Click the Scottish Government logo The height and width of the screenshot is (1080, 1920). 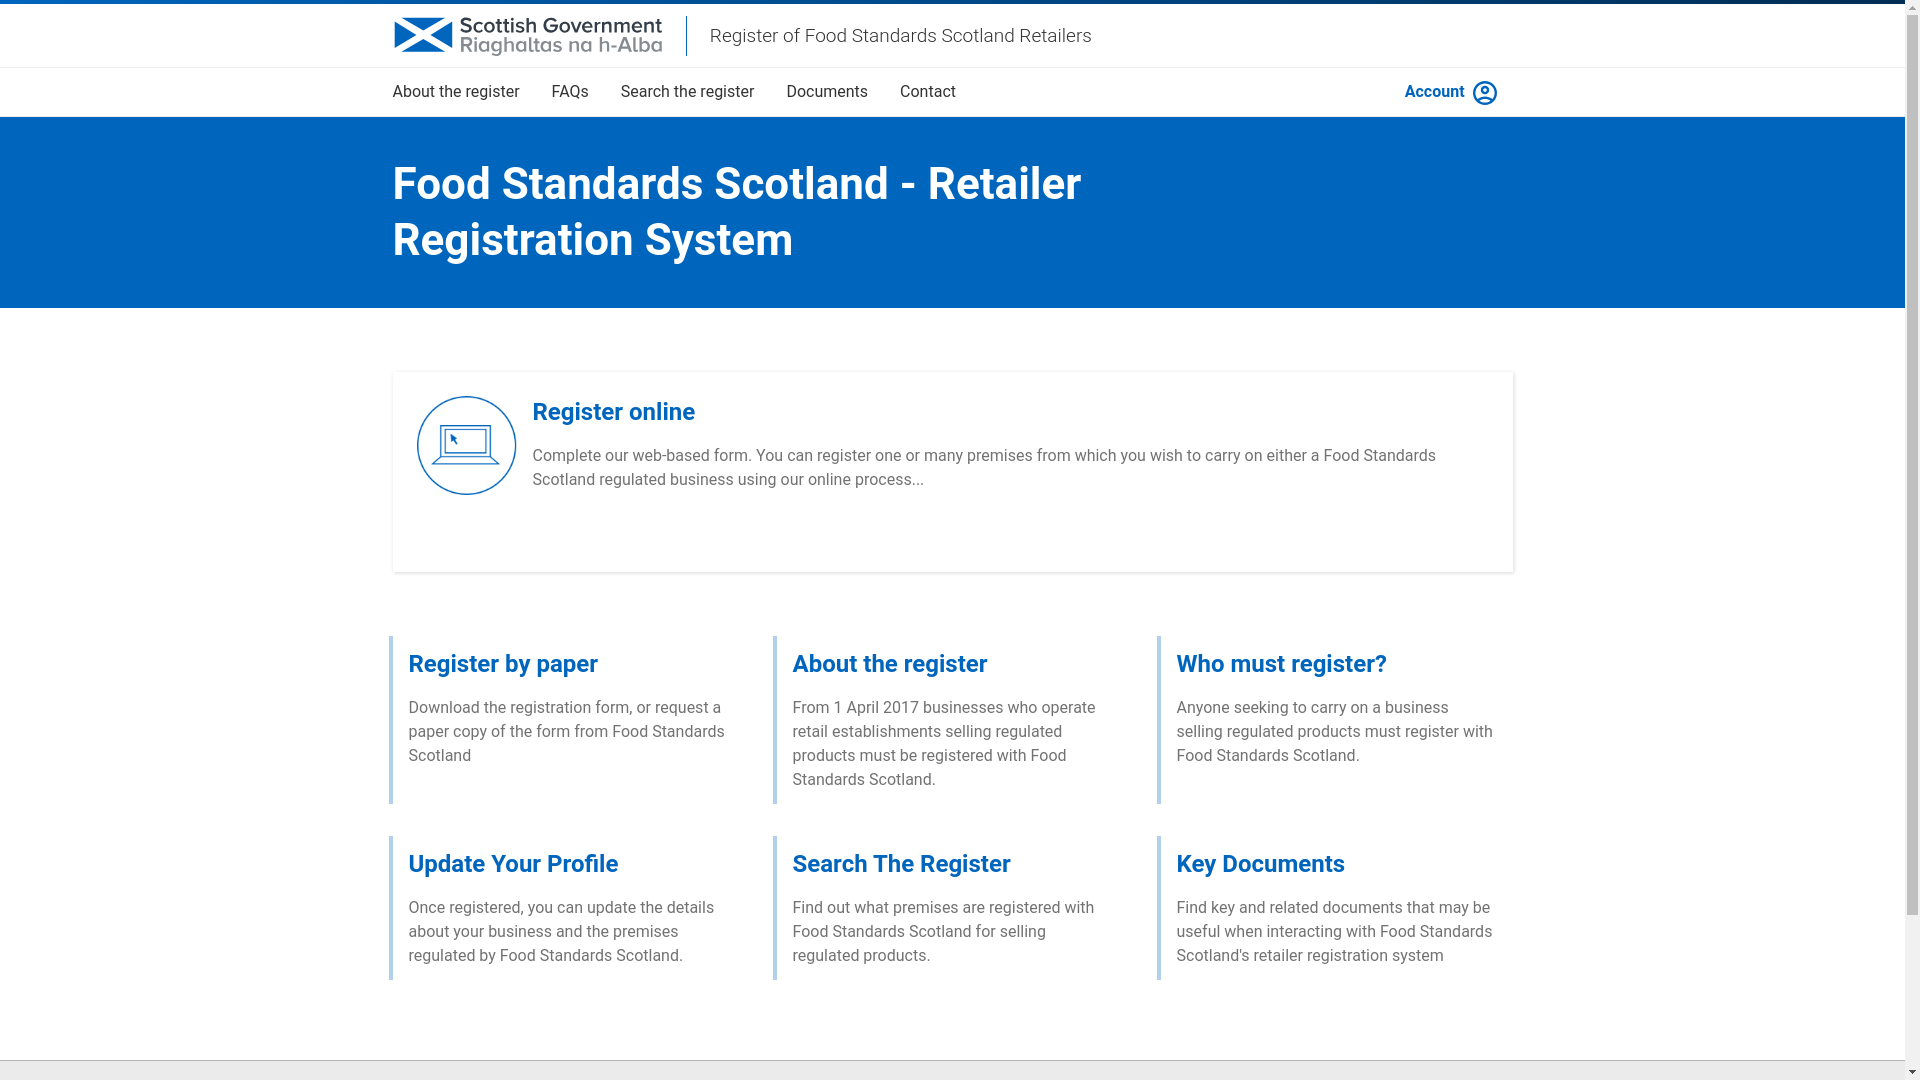click(528, 36)
